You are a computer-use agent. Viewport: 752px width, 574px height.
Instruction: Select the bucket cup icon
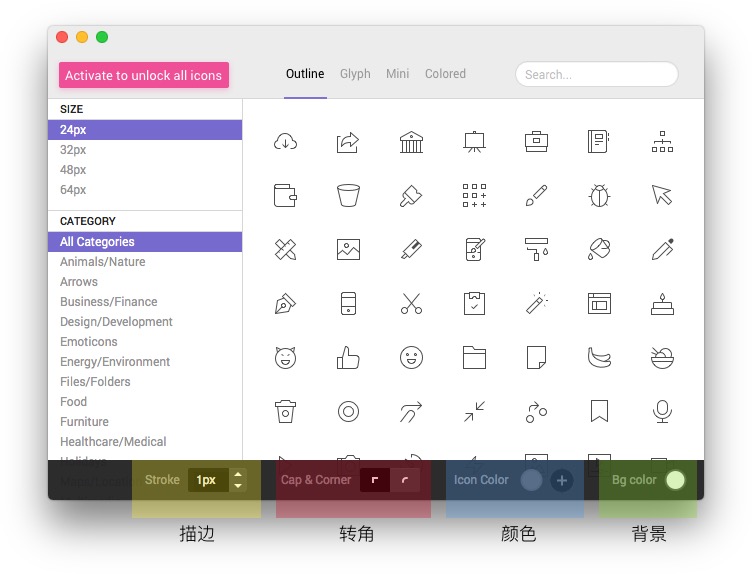348,196
